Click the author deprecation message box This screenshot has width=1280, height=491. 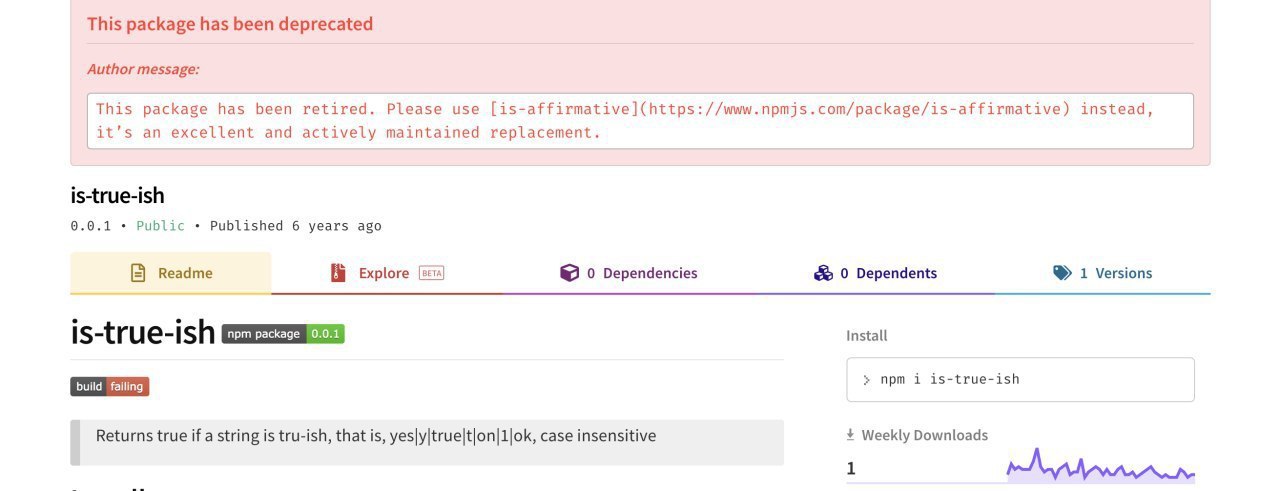[640, 121]
